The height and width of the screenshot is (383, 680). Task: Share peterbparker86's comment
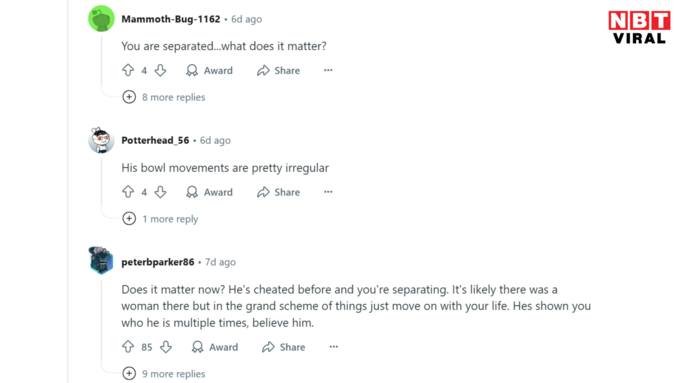point(284,347)
